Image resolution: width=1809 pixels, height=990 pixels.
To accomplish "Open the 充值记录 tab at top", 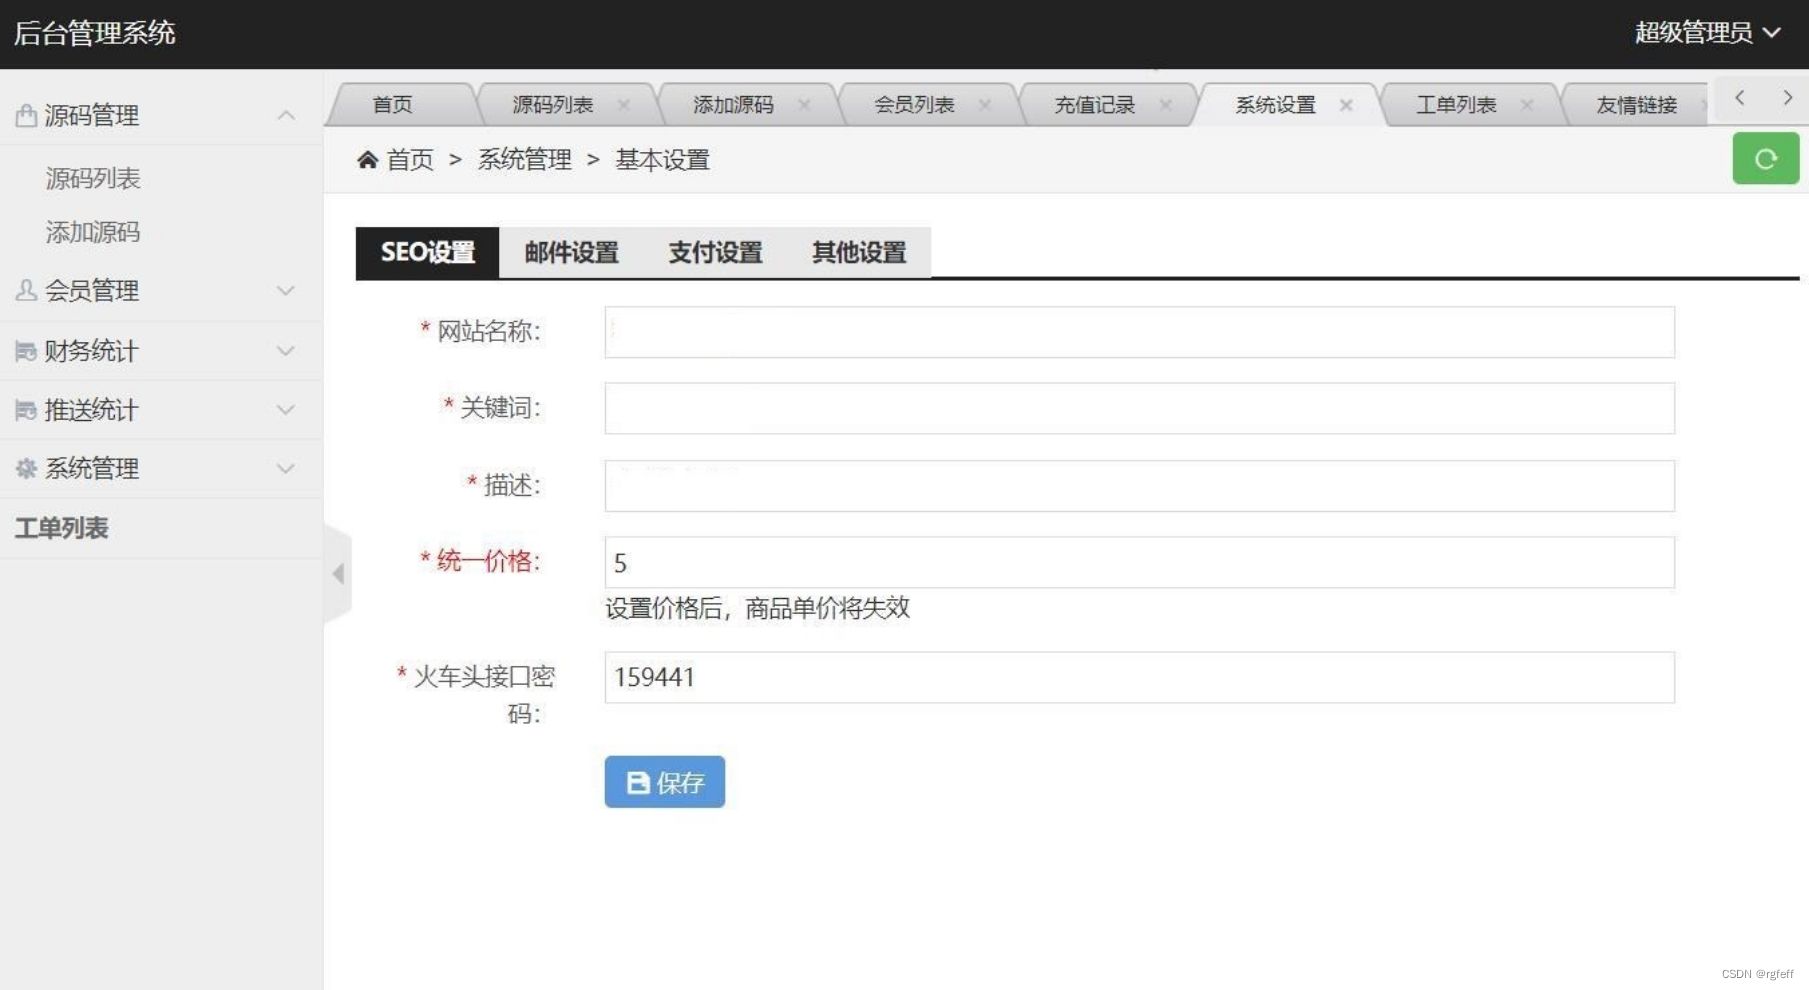I will [1093, 104].
